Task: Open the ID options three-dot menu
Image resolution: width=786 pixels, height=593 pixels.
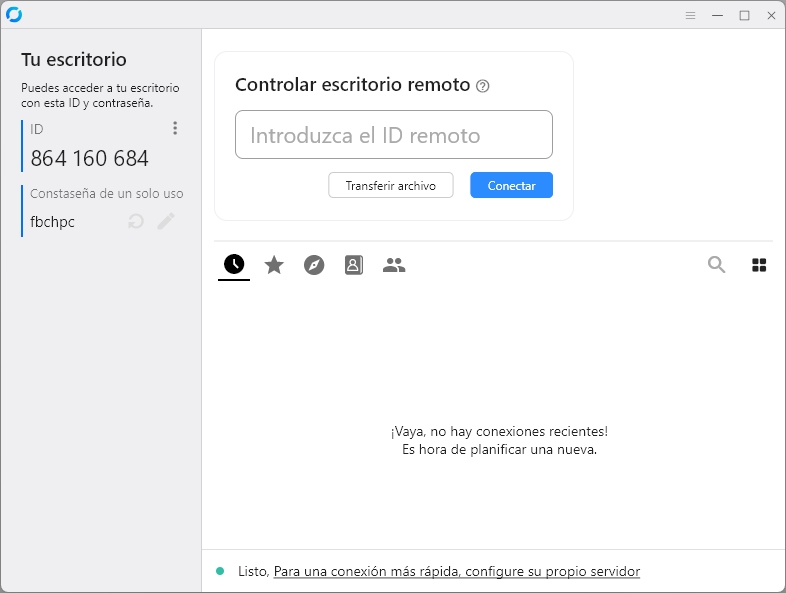Action: coord(175,128)
